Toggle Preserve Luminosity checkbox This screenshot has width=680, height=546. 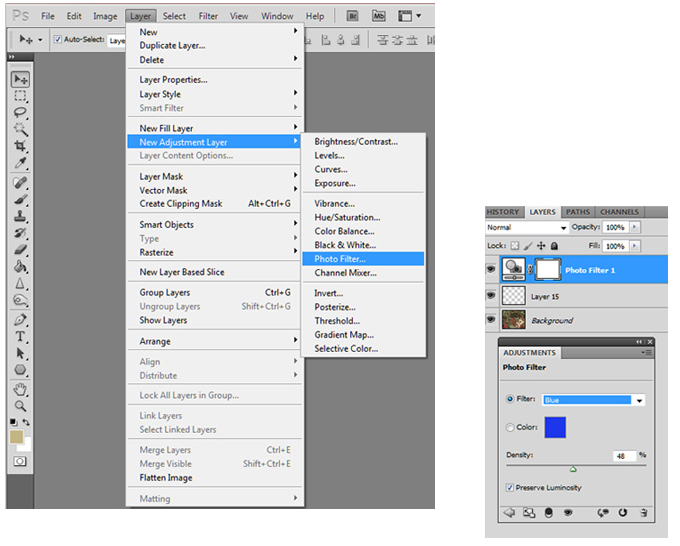tap(510, 487)
